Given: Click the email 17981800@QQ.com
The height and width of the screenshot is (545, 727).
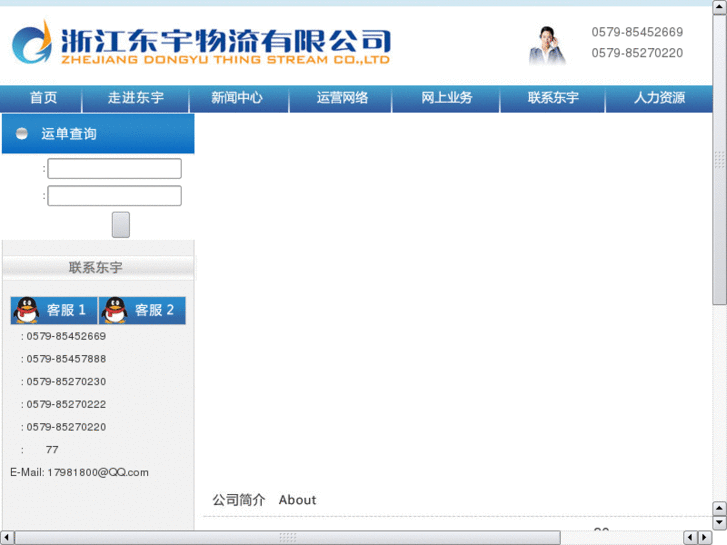Looking at the screenshot, I should tap(98, 473).
